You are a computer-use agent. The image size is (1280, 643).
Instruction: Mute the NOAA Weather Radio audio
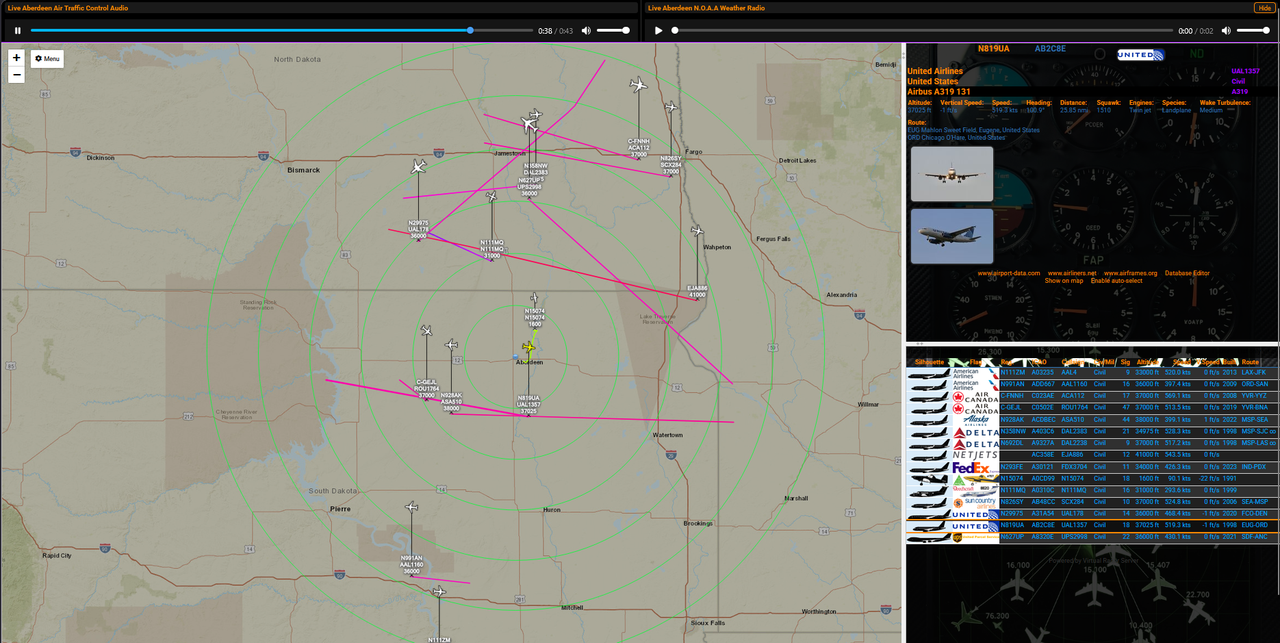[x=1226, y=30]
